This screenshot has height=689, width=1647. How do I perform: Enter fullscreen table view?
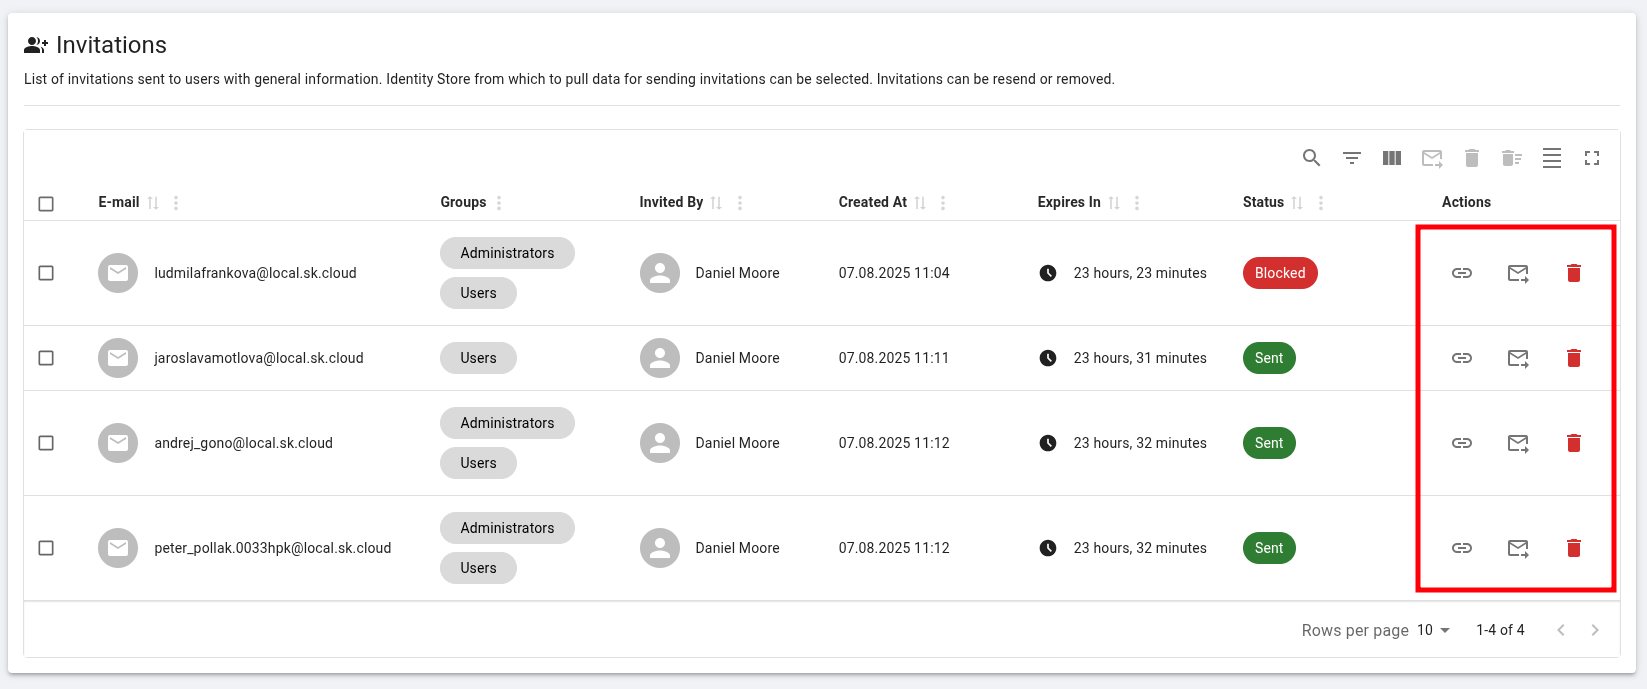point(1591,158)
